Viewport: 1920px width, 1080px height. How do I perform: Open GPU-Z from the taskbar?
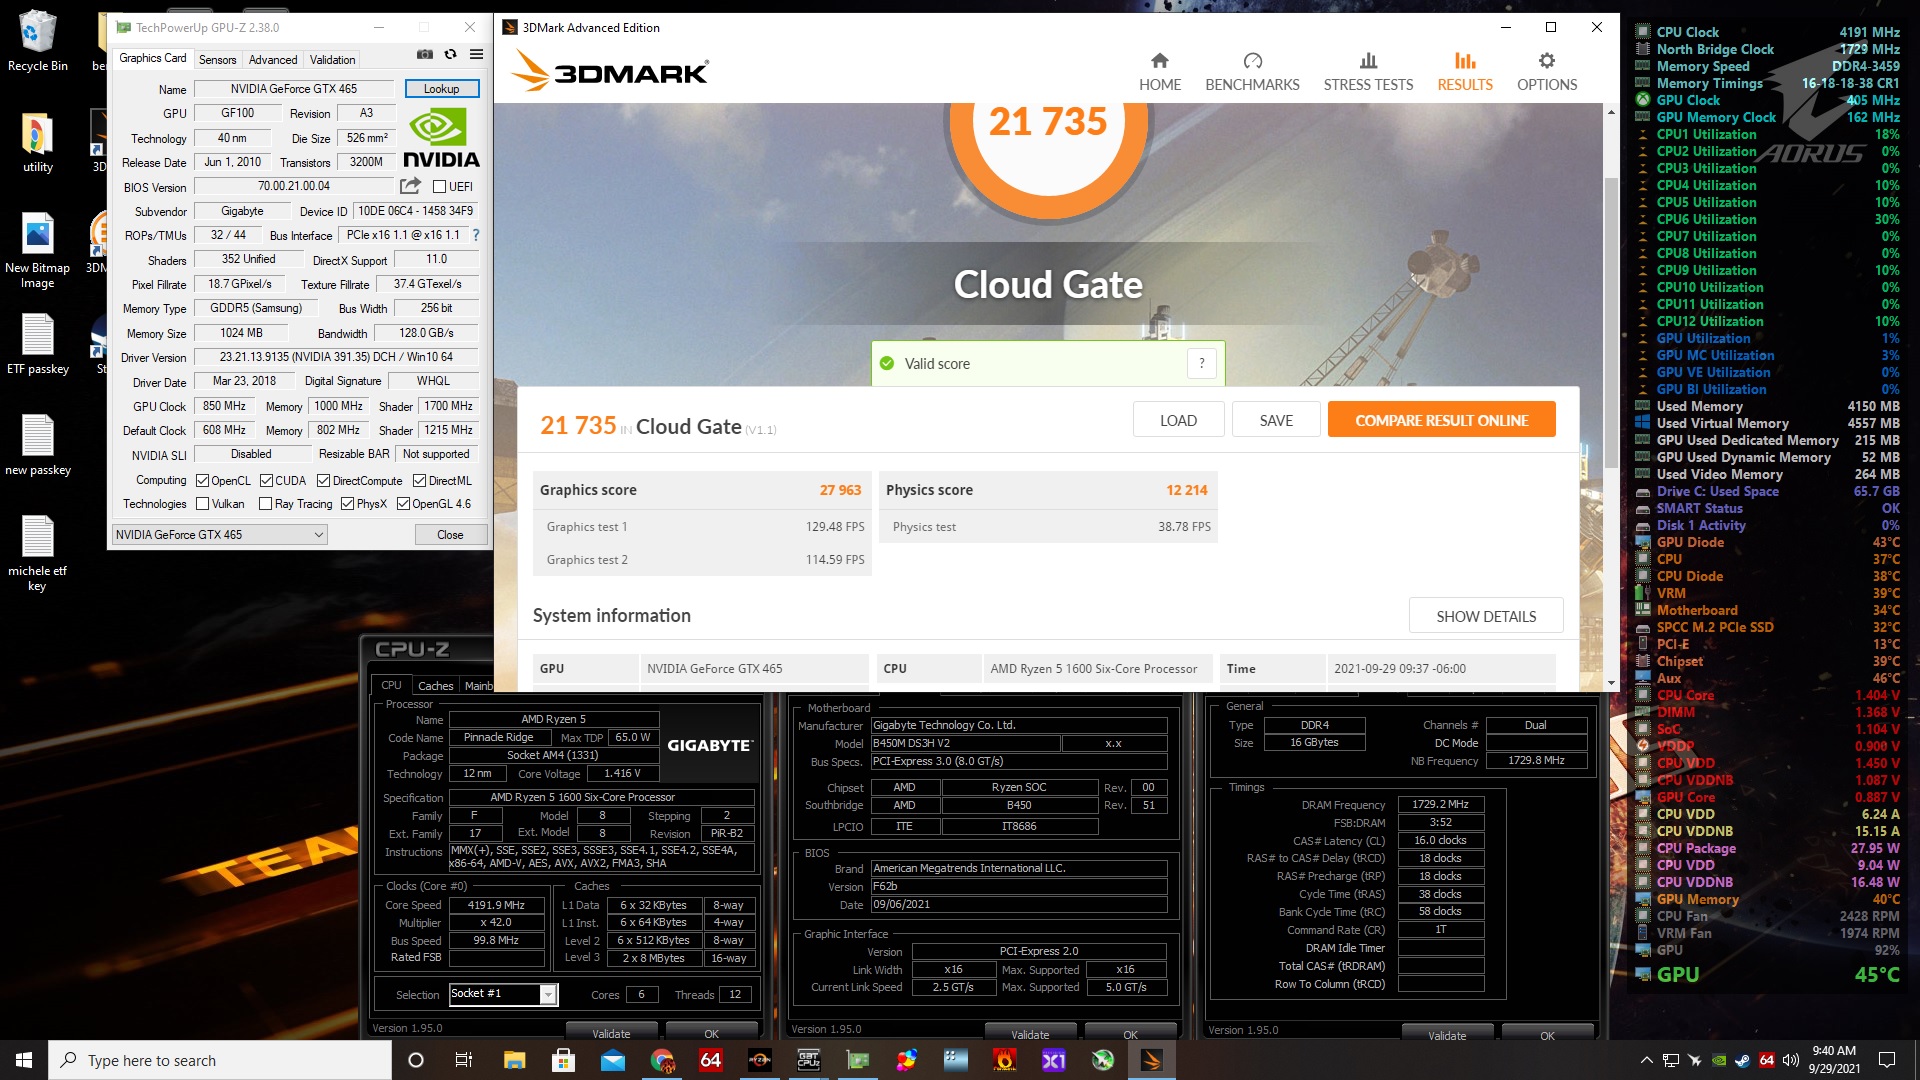[858, 1060]
